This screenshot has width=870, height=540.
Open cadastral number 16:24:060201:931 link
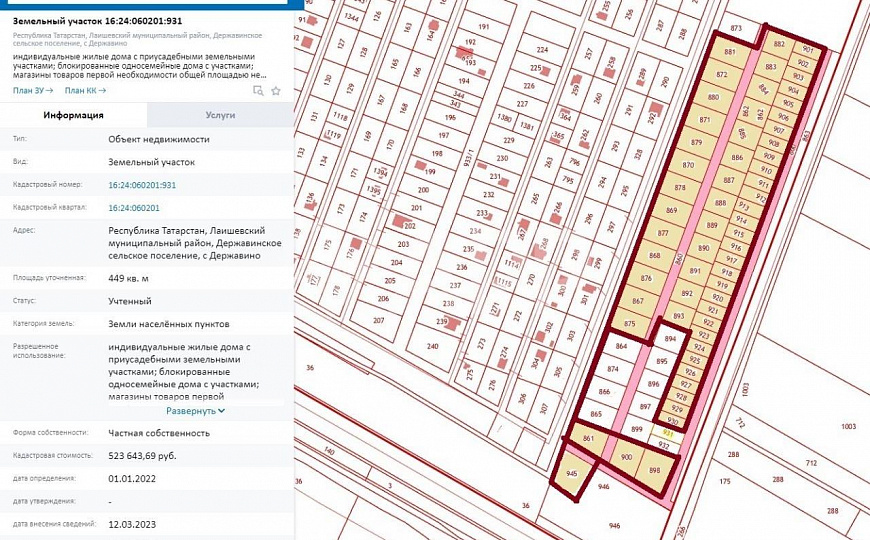pyautogui.click(x=142, y=185)
